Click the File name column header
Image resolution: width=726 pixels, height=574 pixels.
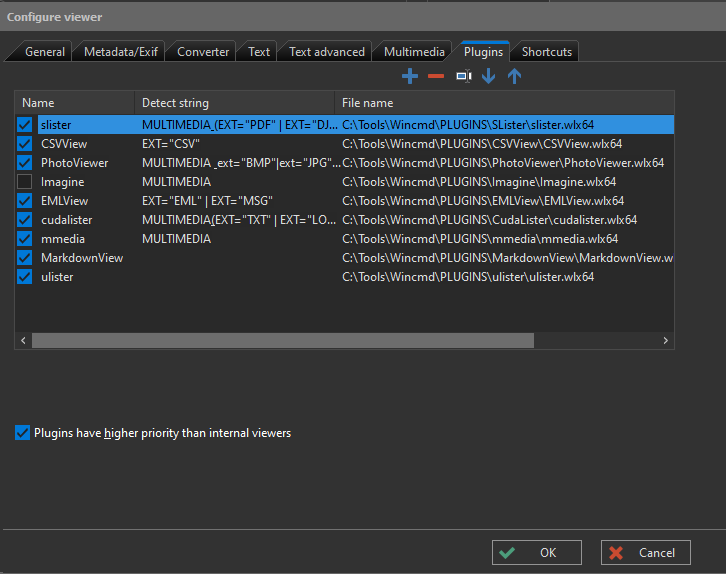504,103
